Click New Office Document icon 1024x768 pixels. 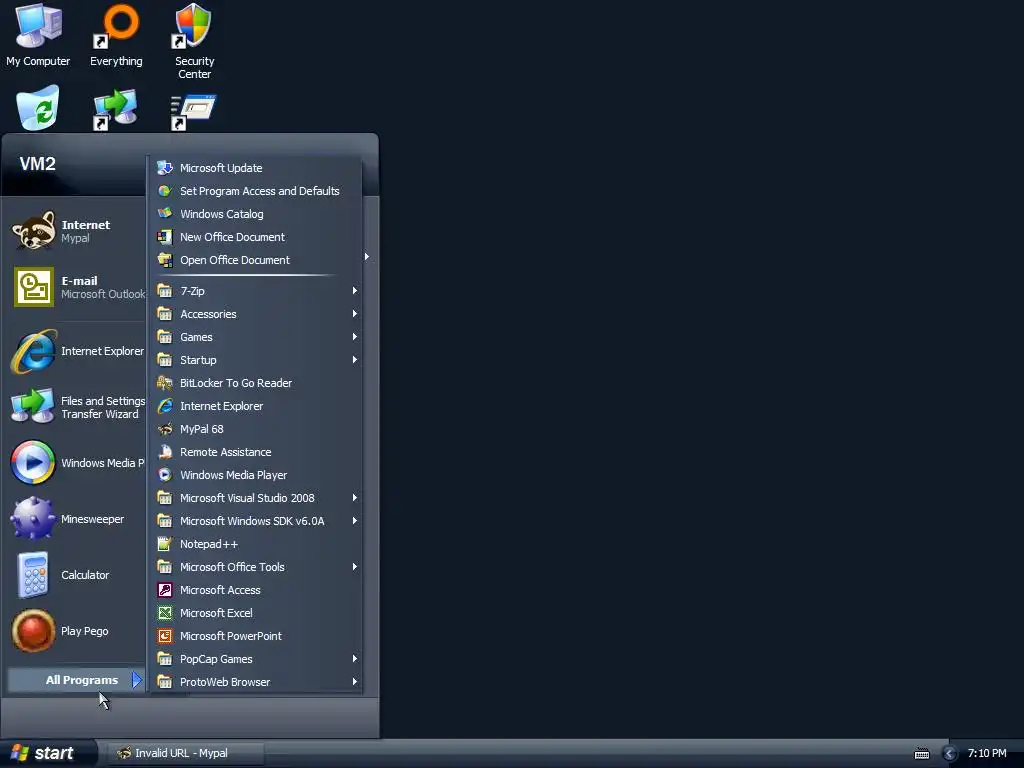coord(165,237)
